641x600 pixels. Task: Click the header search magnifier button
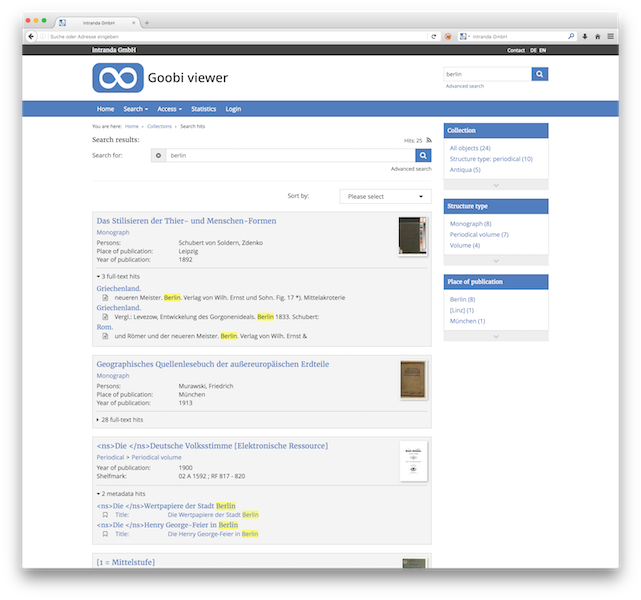pos(540,74)
